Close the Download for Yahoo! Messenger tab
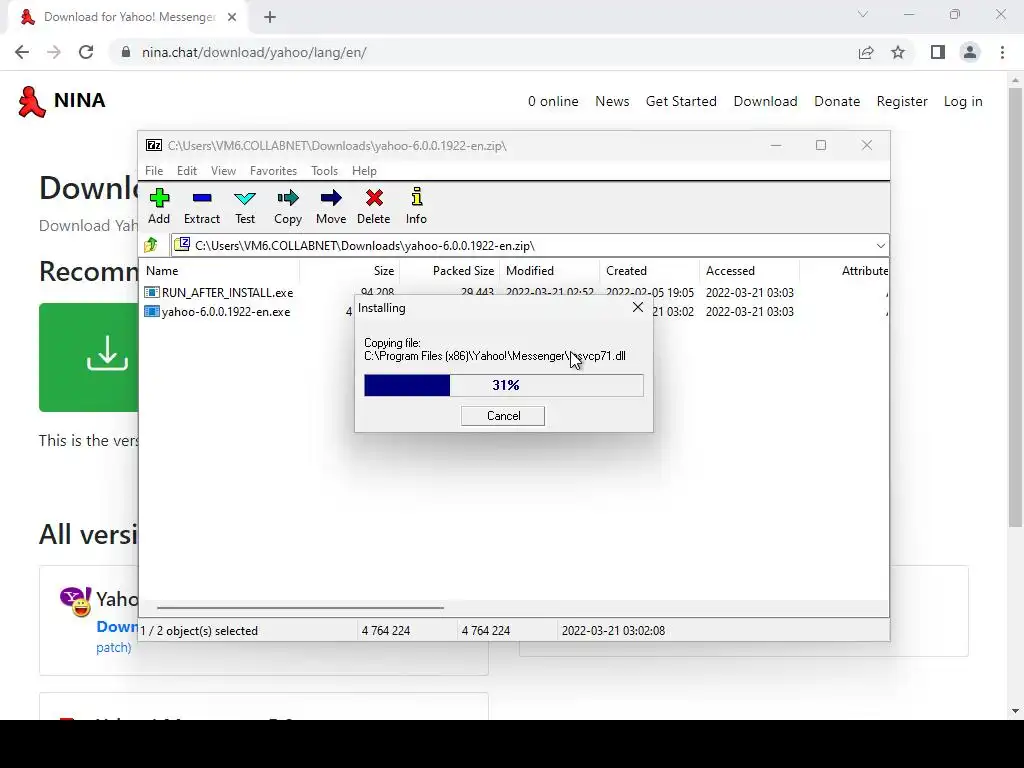Image resolution: width=1024 pixels, height=768 pixels. pos(232,17)
